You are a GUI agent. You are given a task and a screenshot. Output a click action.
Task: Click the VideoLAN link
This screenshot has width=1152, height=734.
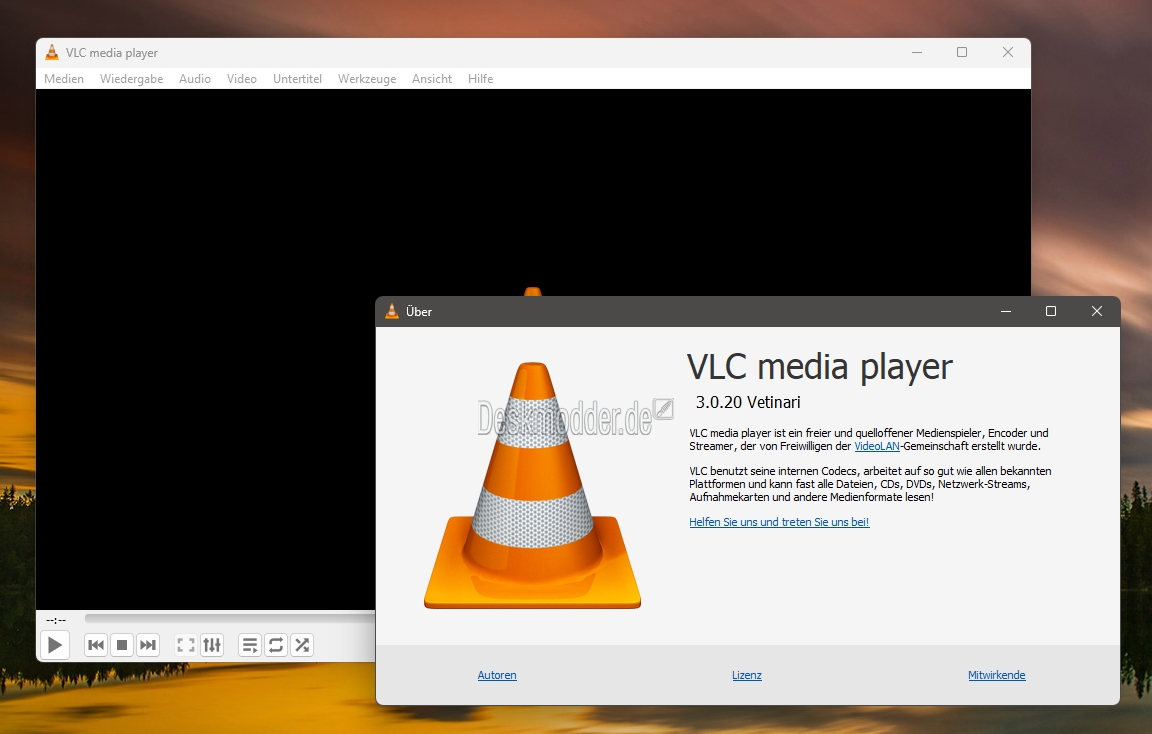(876, 446)
